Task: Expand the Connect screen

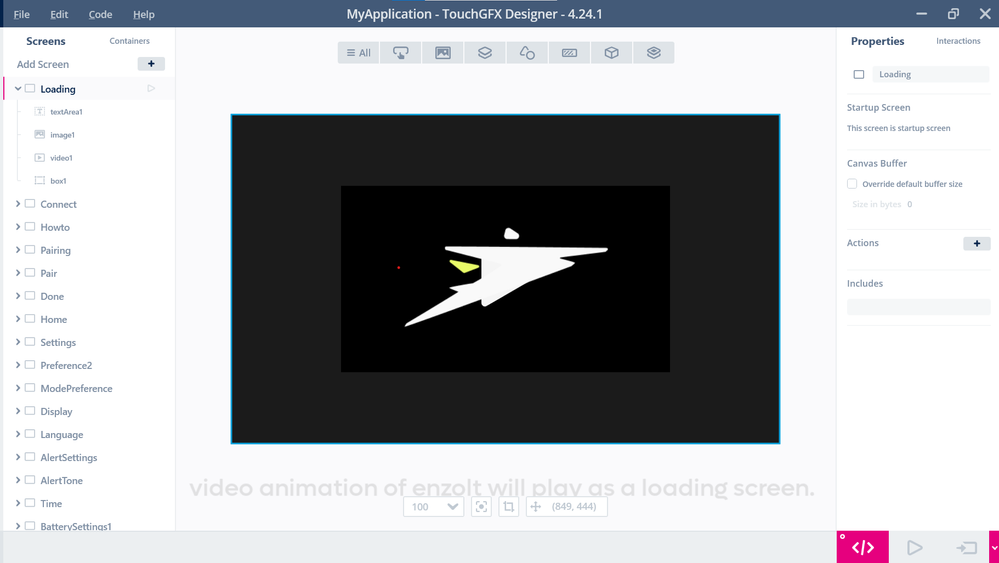Action: [x=18, y=204]
